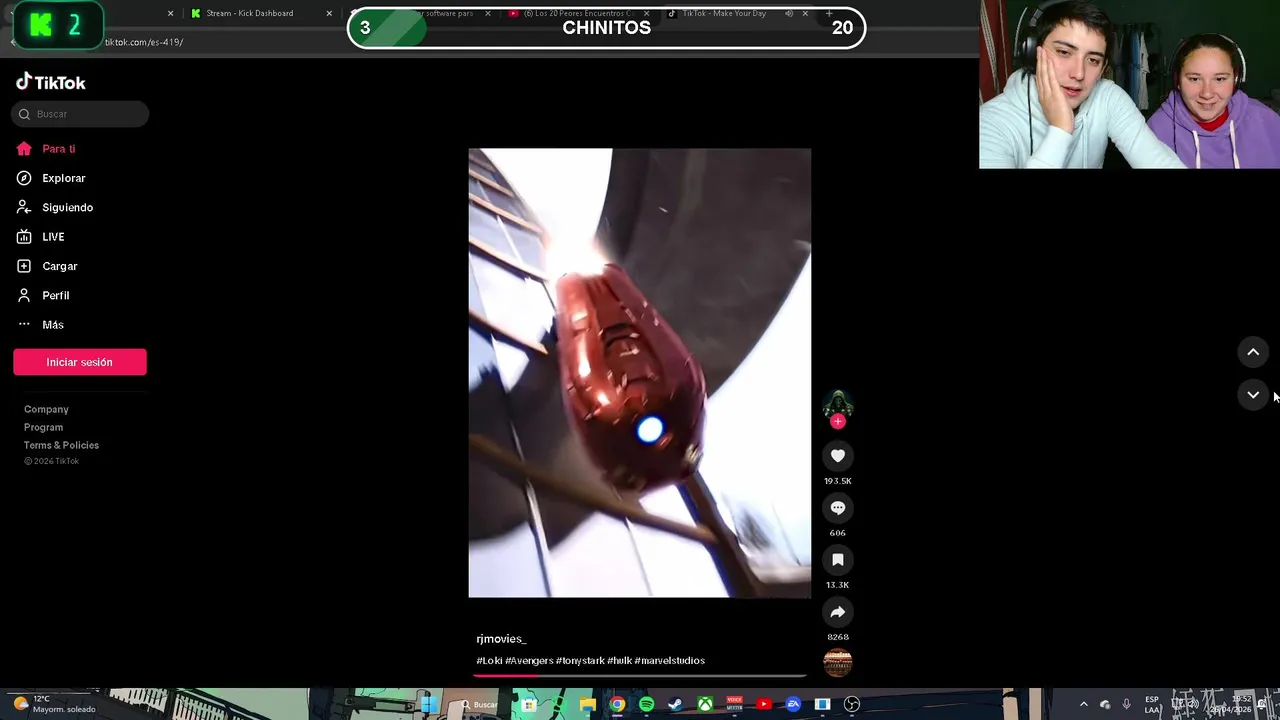1280x720 pixels.
Task: Open the YouTube taskbar icon
Action: point(764,705)
